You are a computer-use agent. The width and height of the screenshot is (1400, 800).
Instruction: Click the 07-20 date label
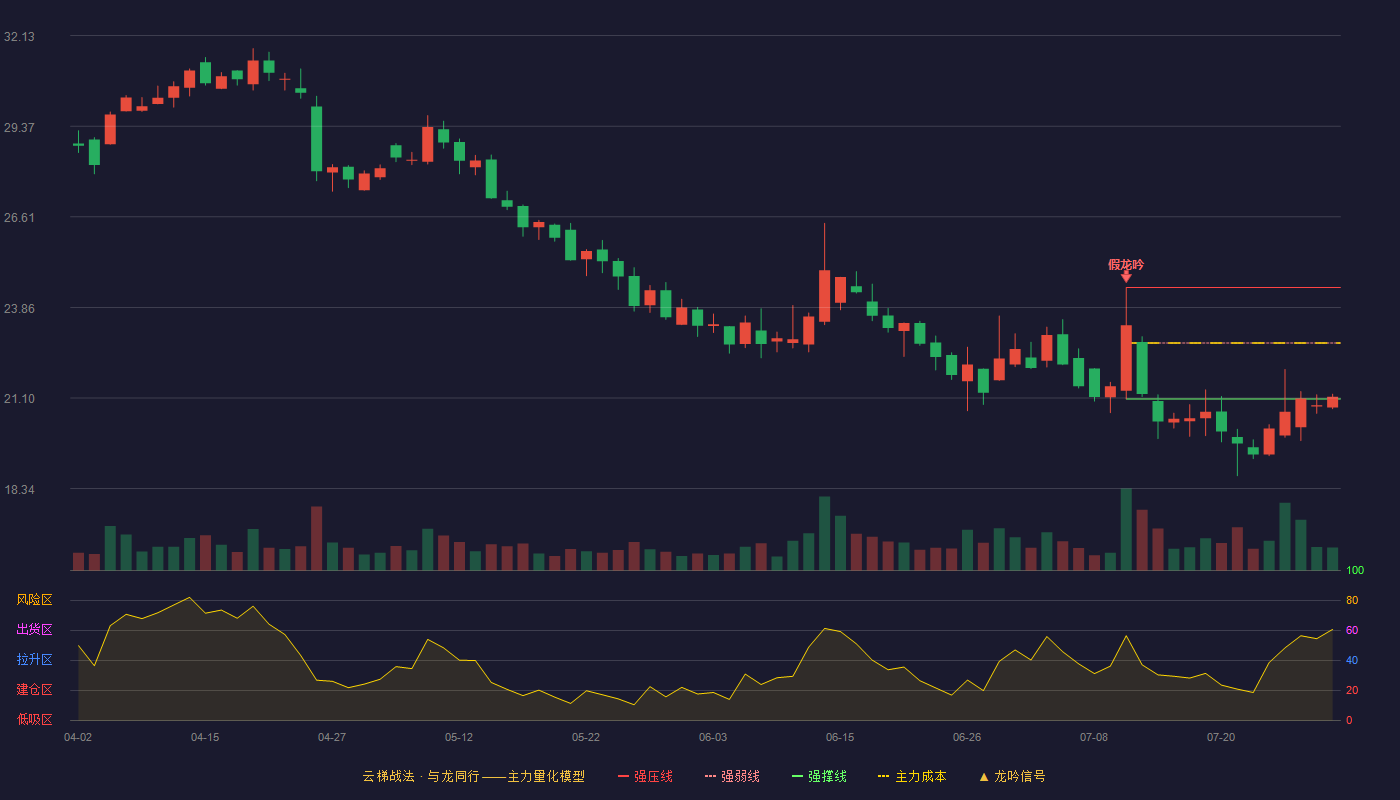(1221, 737)
